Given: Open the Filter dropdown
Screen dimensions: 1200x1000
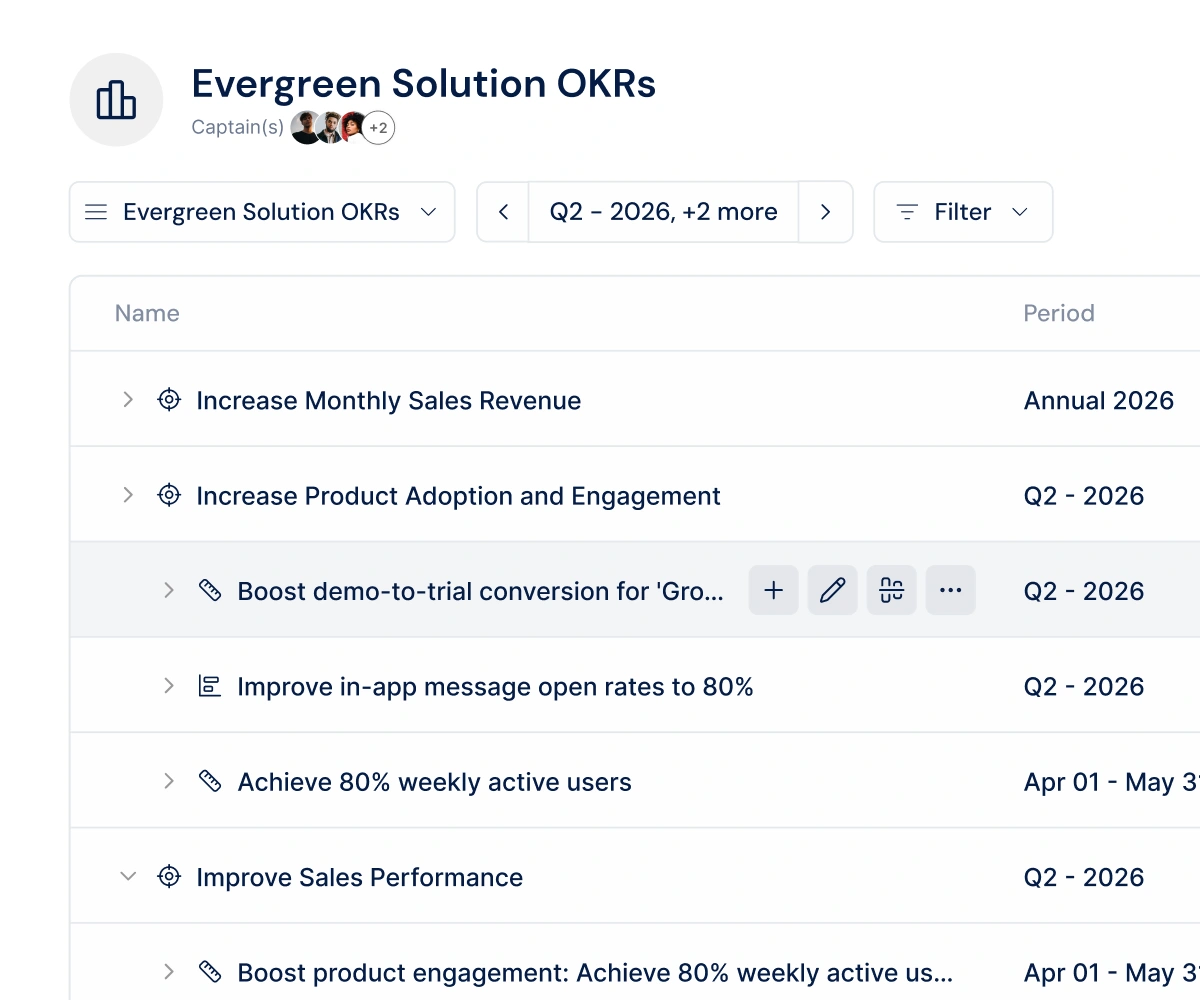Looking at the screenshot, I should pos(963,212).
